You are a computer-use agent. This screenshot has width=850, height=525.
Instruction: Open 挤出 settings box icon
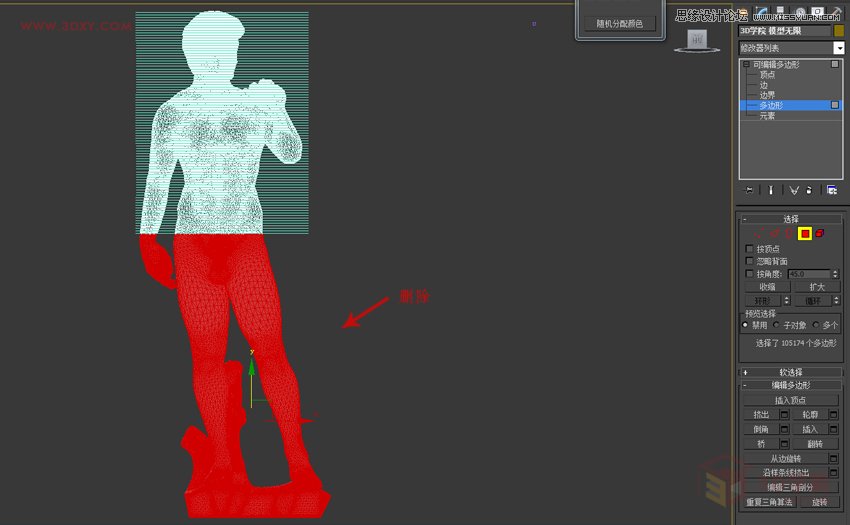coord(784,414)
